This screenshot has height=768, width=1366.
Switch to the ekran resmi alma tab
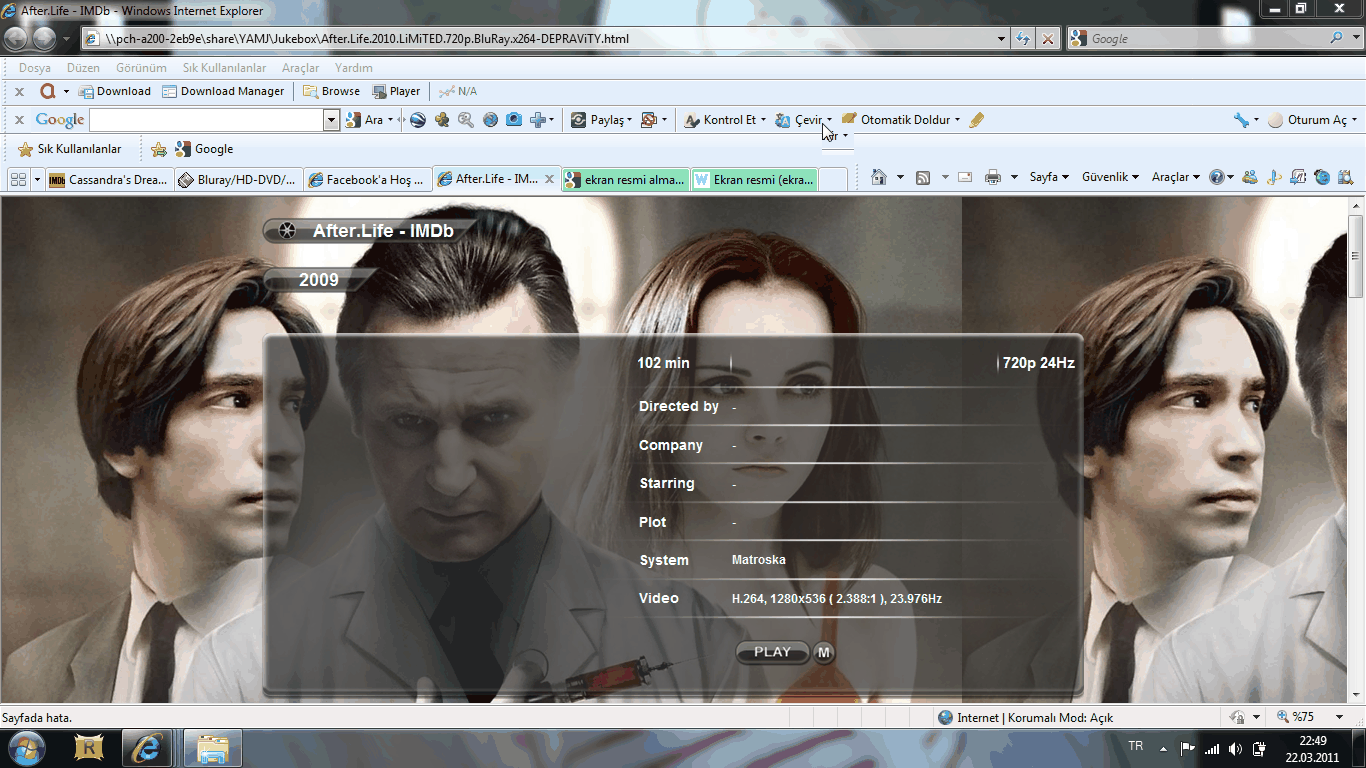click(x=625, y=180)
